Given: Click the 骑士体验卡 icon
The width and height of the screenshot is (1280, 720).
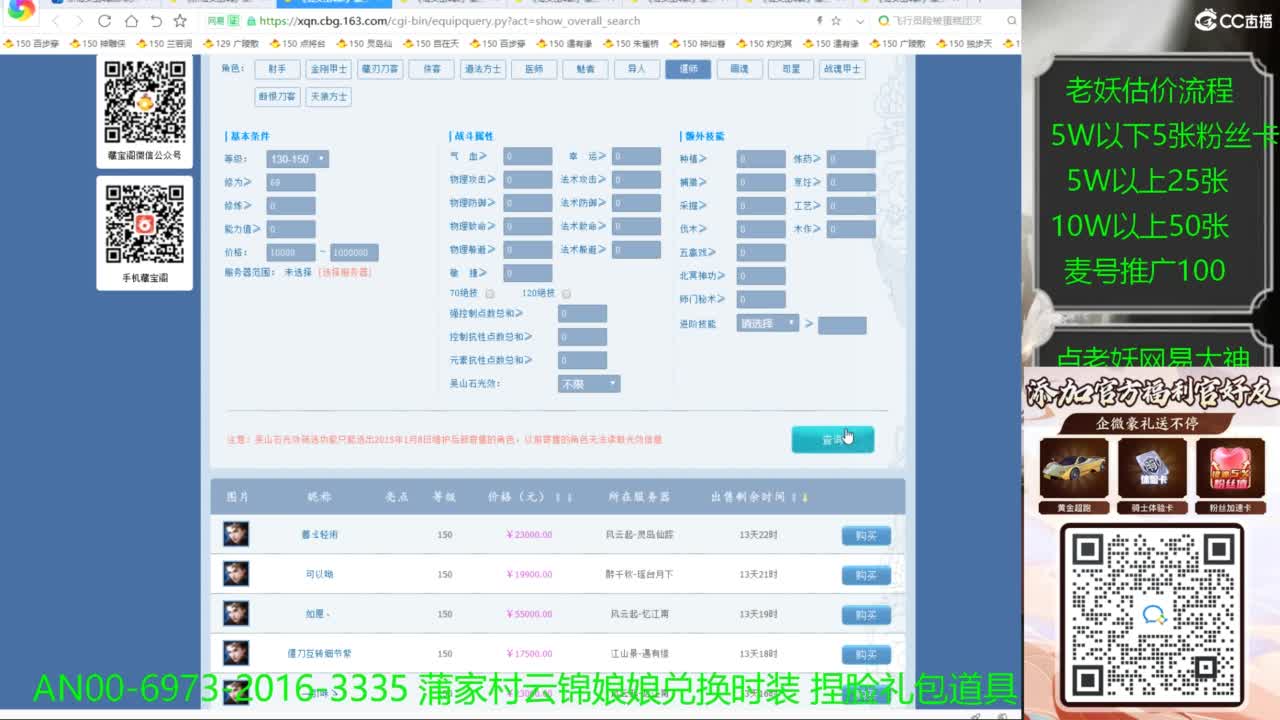Looking at the screenshot, I should coord(1151,468).
